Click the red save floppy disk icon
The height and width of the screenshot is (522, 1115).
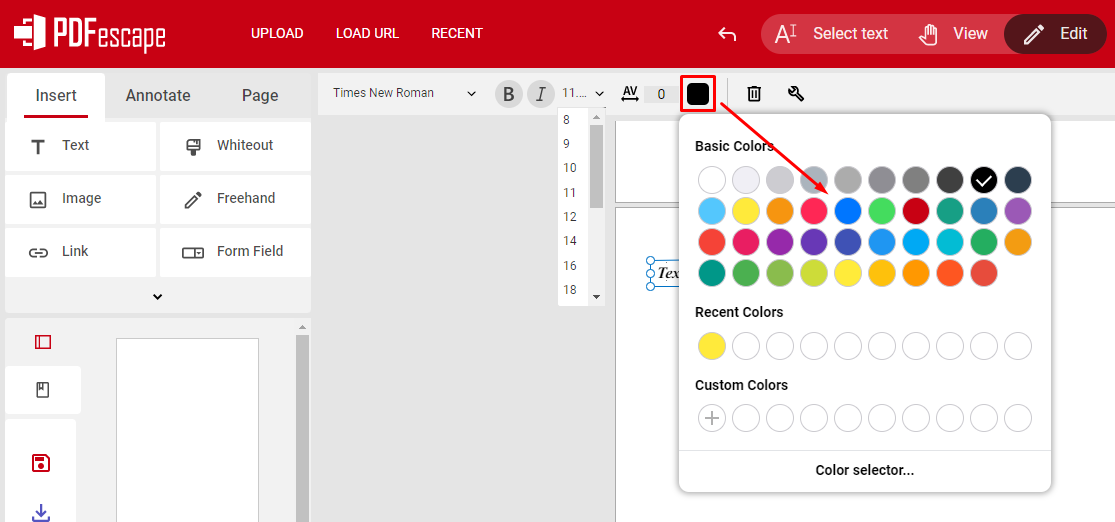[41, 463]
